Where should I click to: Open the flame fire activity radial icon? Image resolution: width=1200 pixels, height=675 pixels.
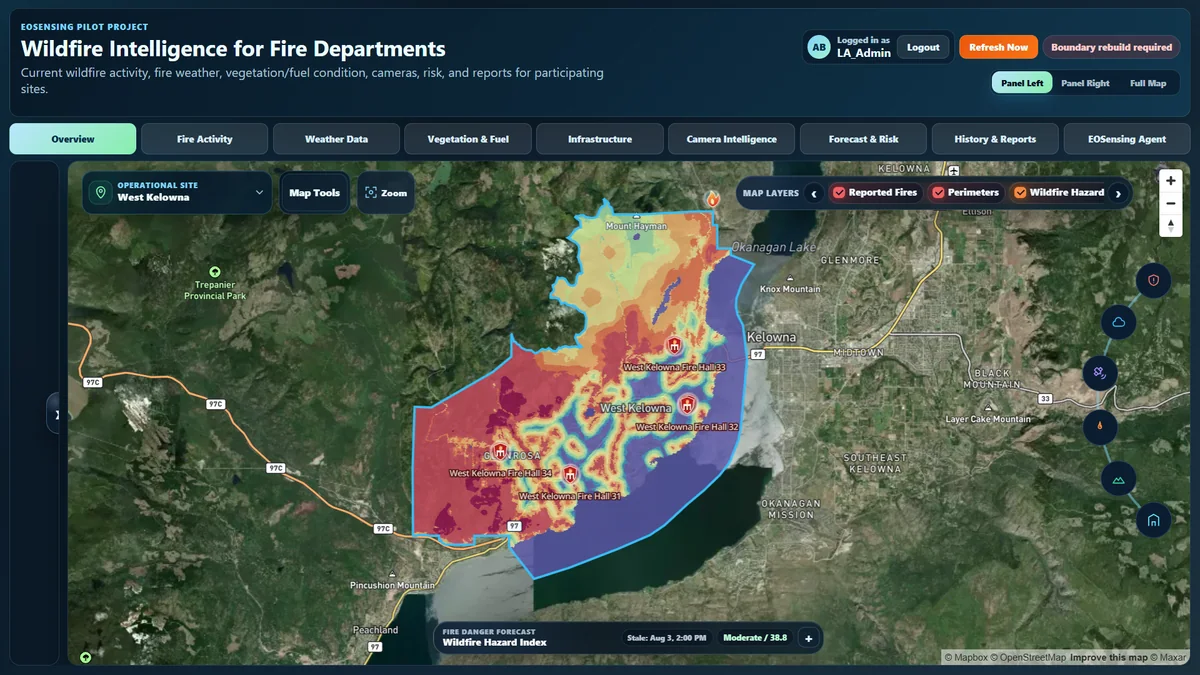1100,427
